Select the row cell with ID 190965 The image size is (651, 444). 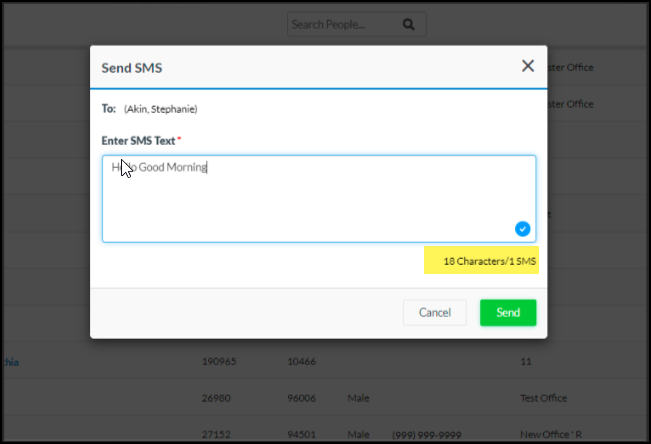(219, 364)
